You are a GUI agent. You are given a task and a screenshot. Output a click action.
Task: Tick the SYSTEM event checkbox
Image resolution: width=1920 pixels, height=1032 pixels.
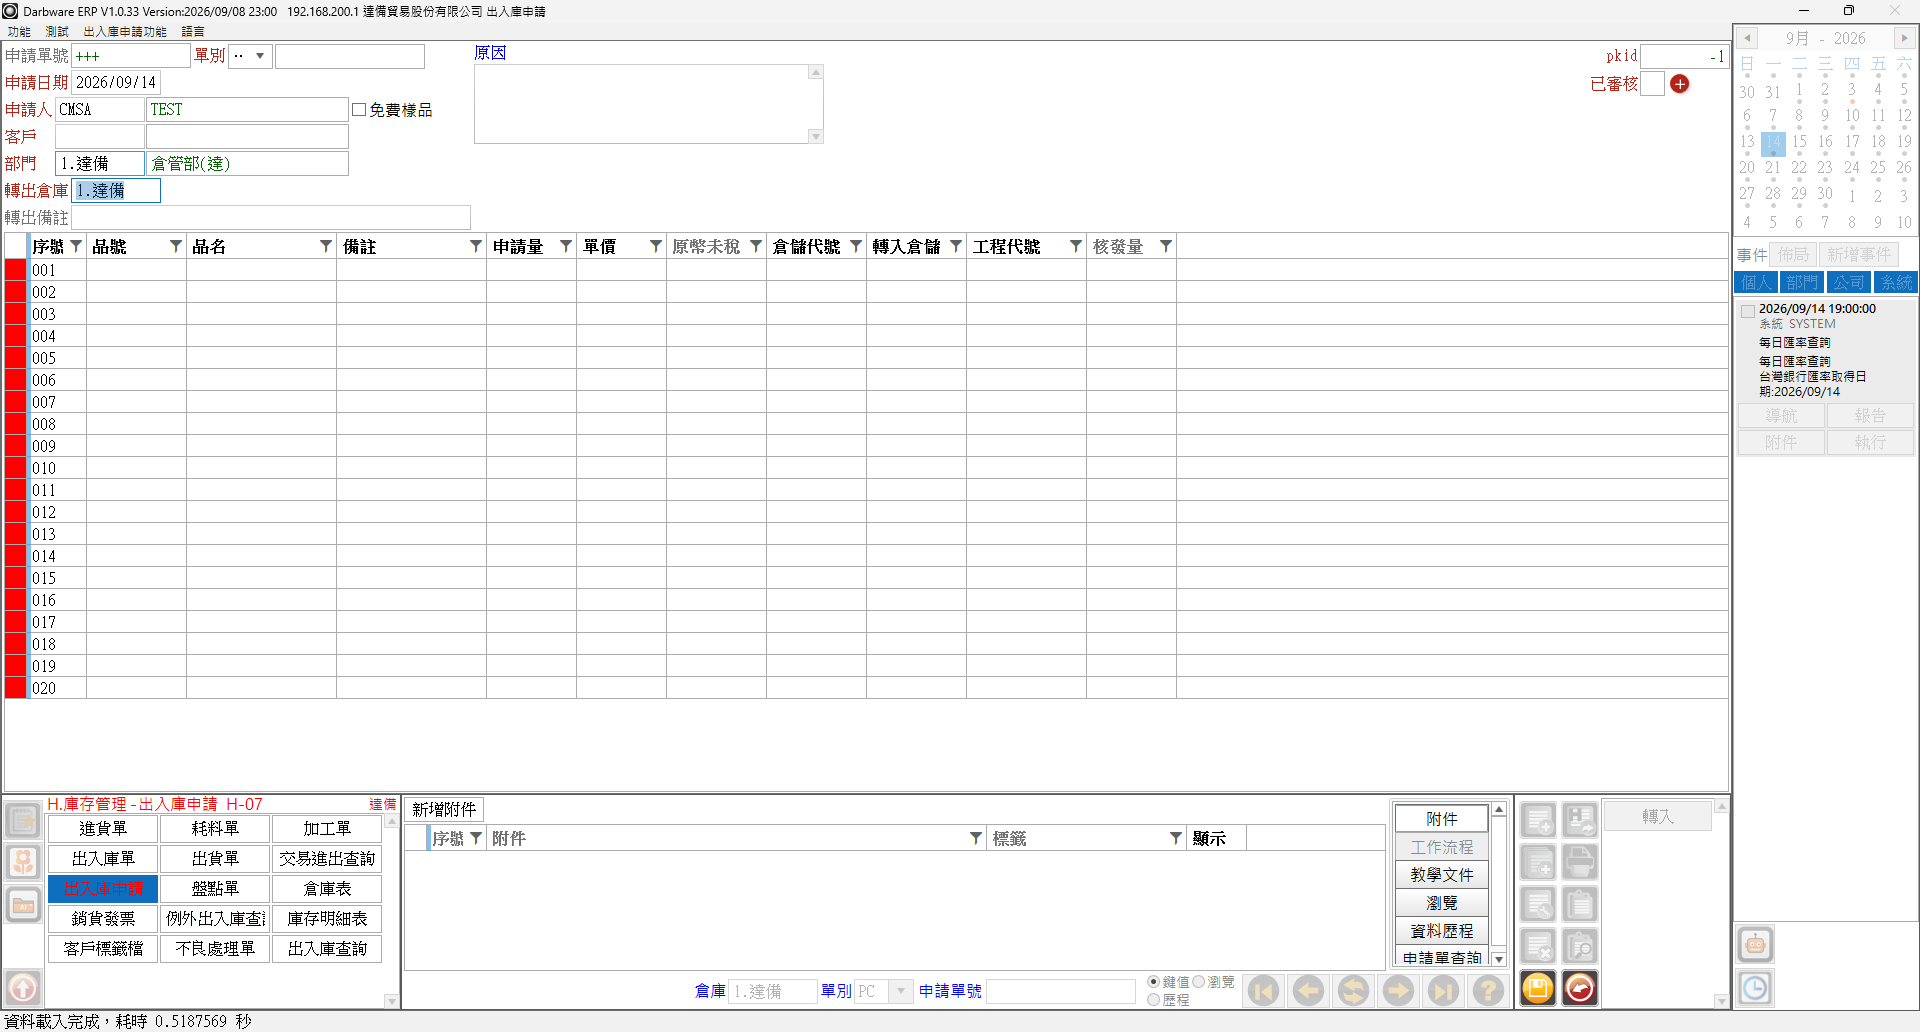pos(1748,311)
